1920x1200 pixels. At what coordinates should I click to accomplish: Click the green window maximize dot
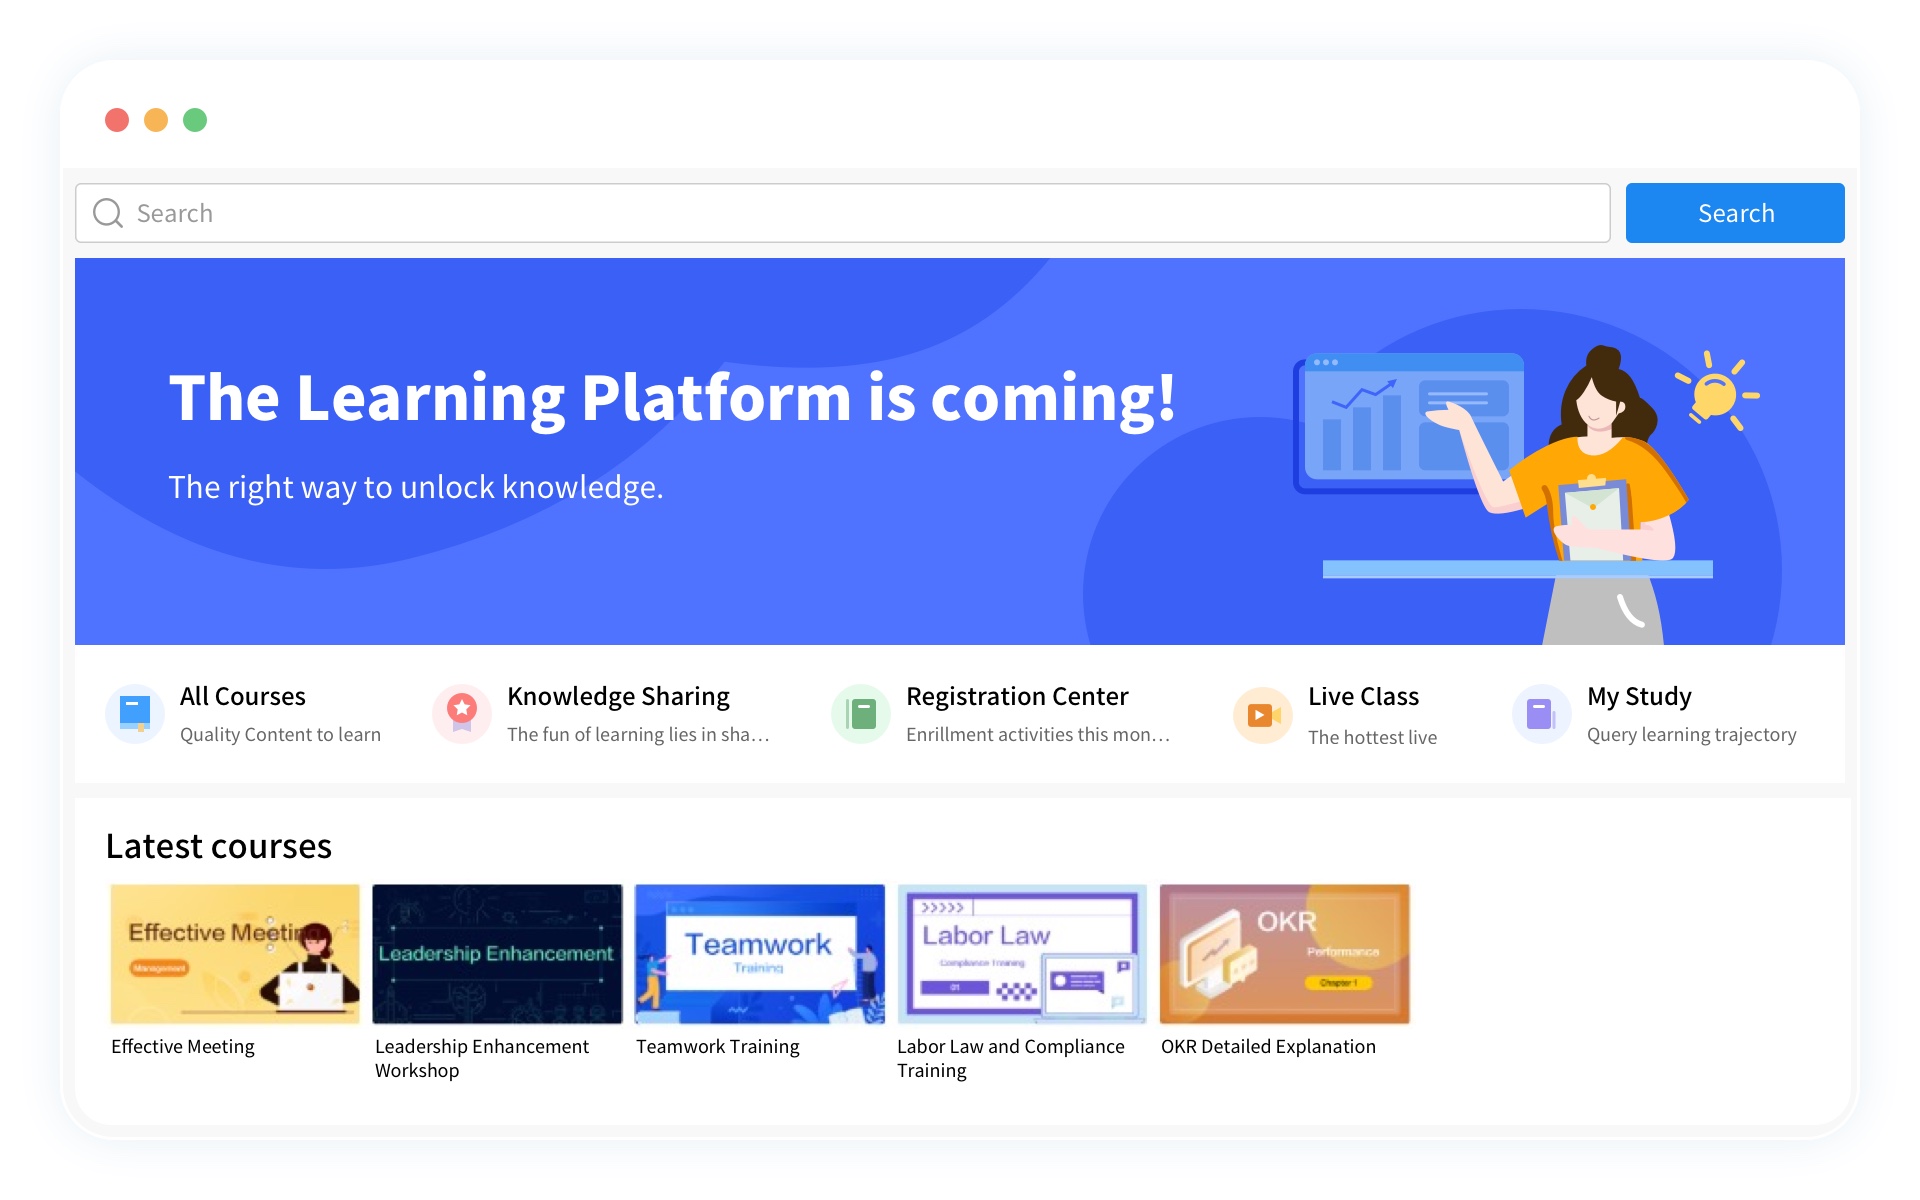[195, 120]
